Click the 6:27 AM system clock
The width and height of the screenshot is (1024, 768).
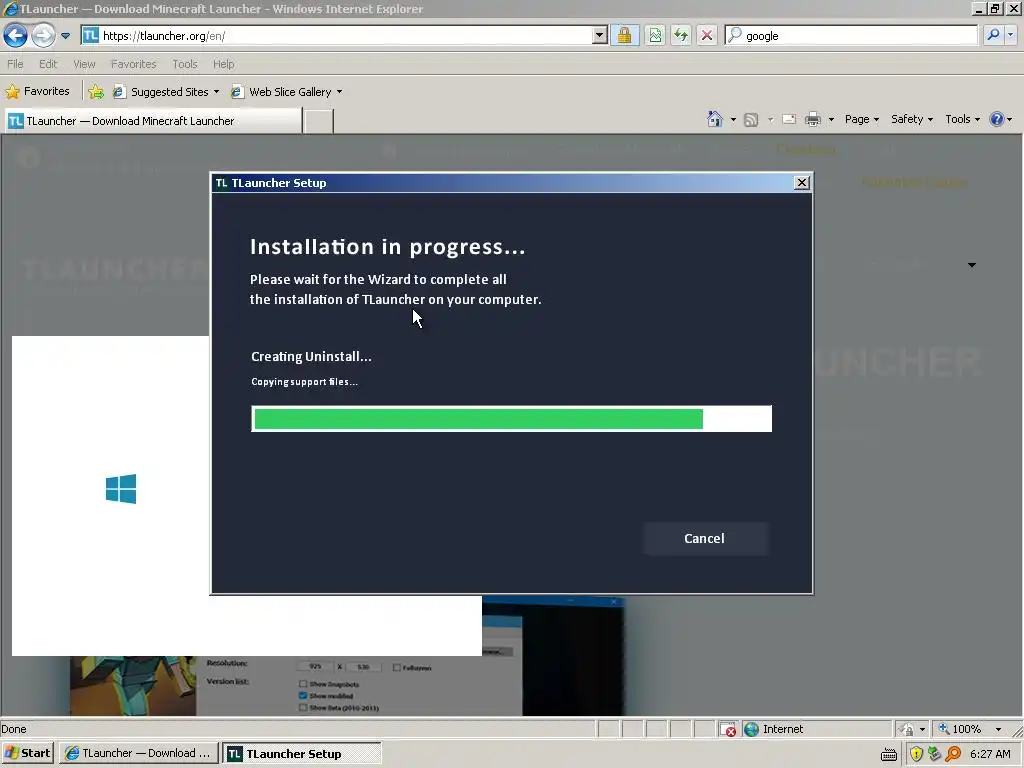[990, 754]
